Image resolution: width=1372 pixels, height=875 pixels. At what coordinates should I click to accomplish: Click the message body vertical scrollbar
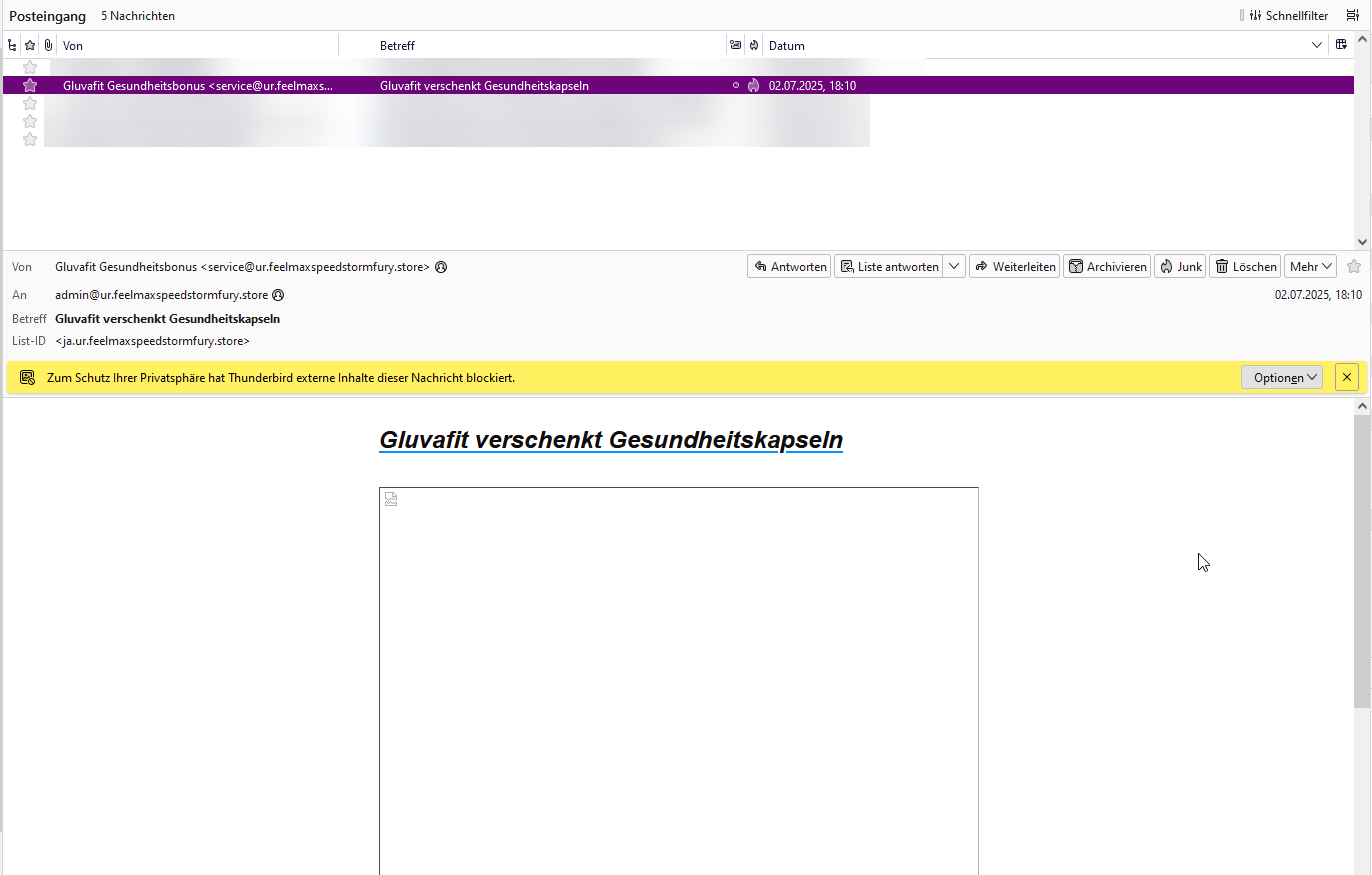point(1362,560)
